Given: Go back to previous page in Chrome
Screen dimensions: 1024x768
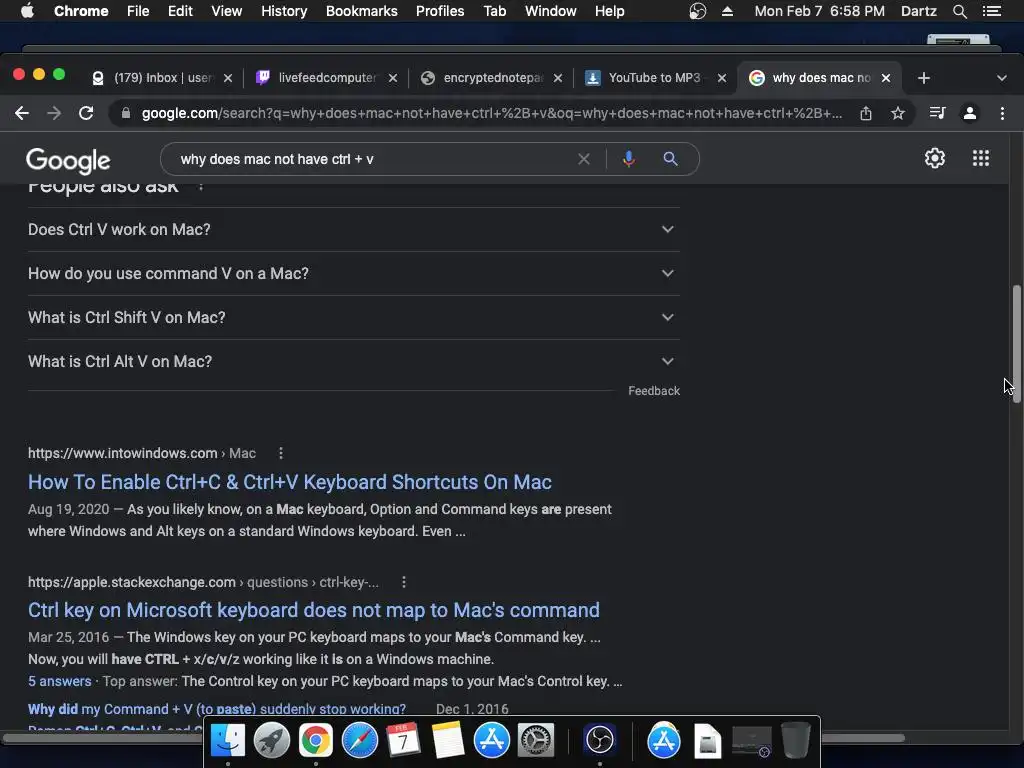Looking at the screenshot, I should [x=22, y=113].
